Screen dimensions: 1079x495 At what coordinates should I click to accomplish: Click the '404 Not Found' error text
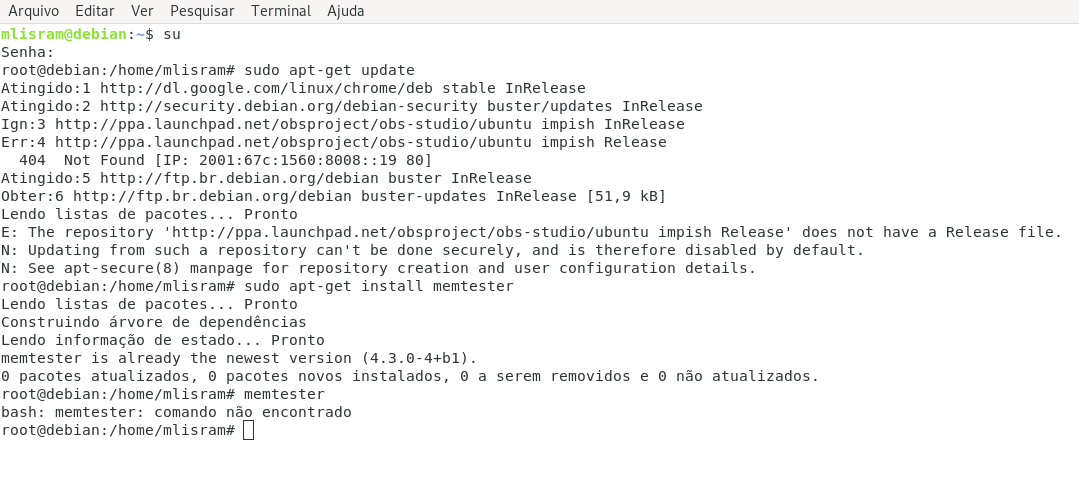click(83, 160)
